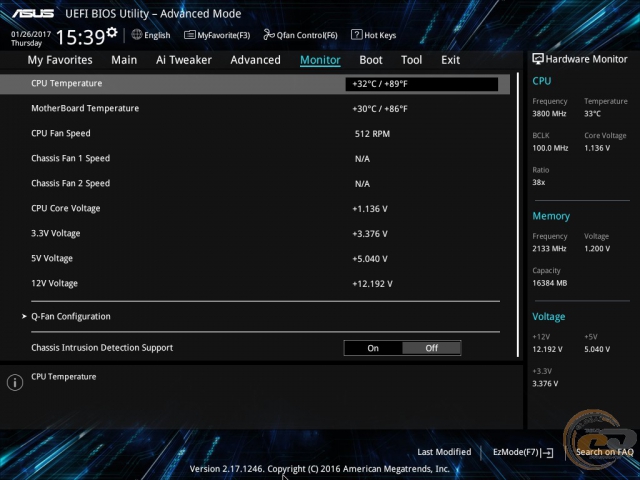Click the +32°C / +89°F value field

tap(422, 84)
